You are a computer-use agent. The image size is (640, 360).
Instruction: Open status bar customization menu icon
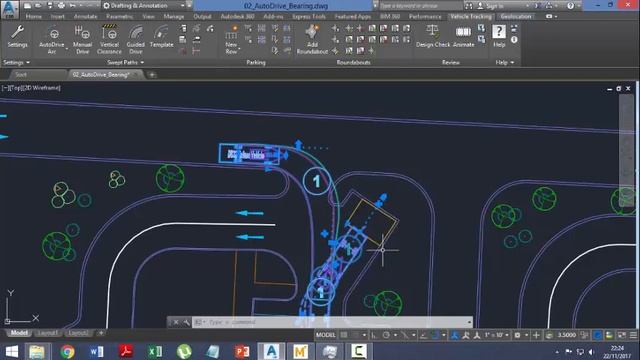[633, 335]
